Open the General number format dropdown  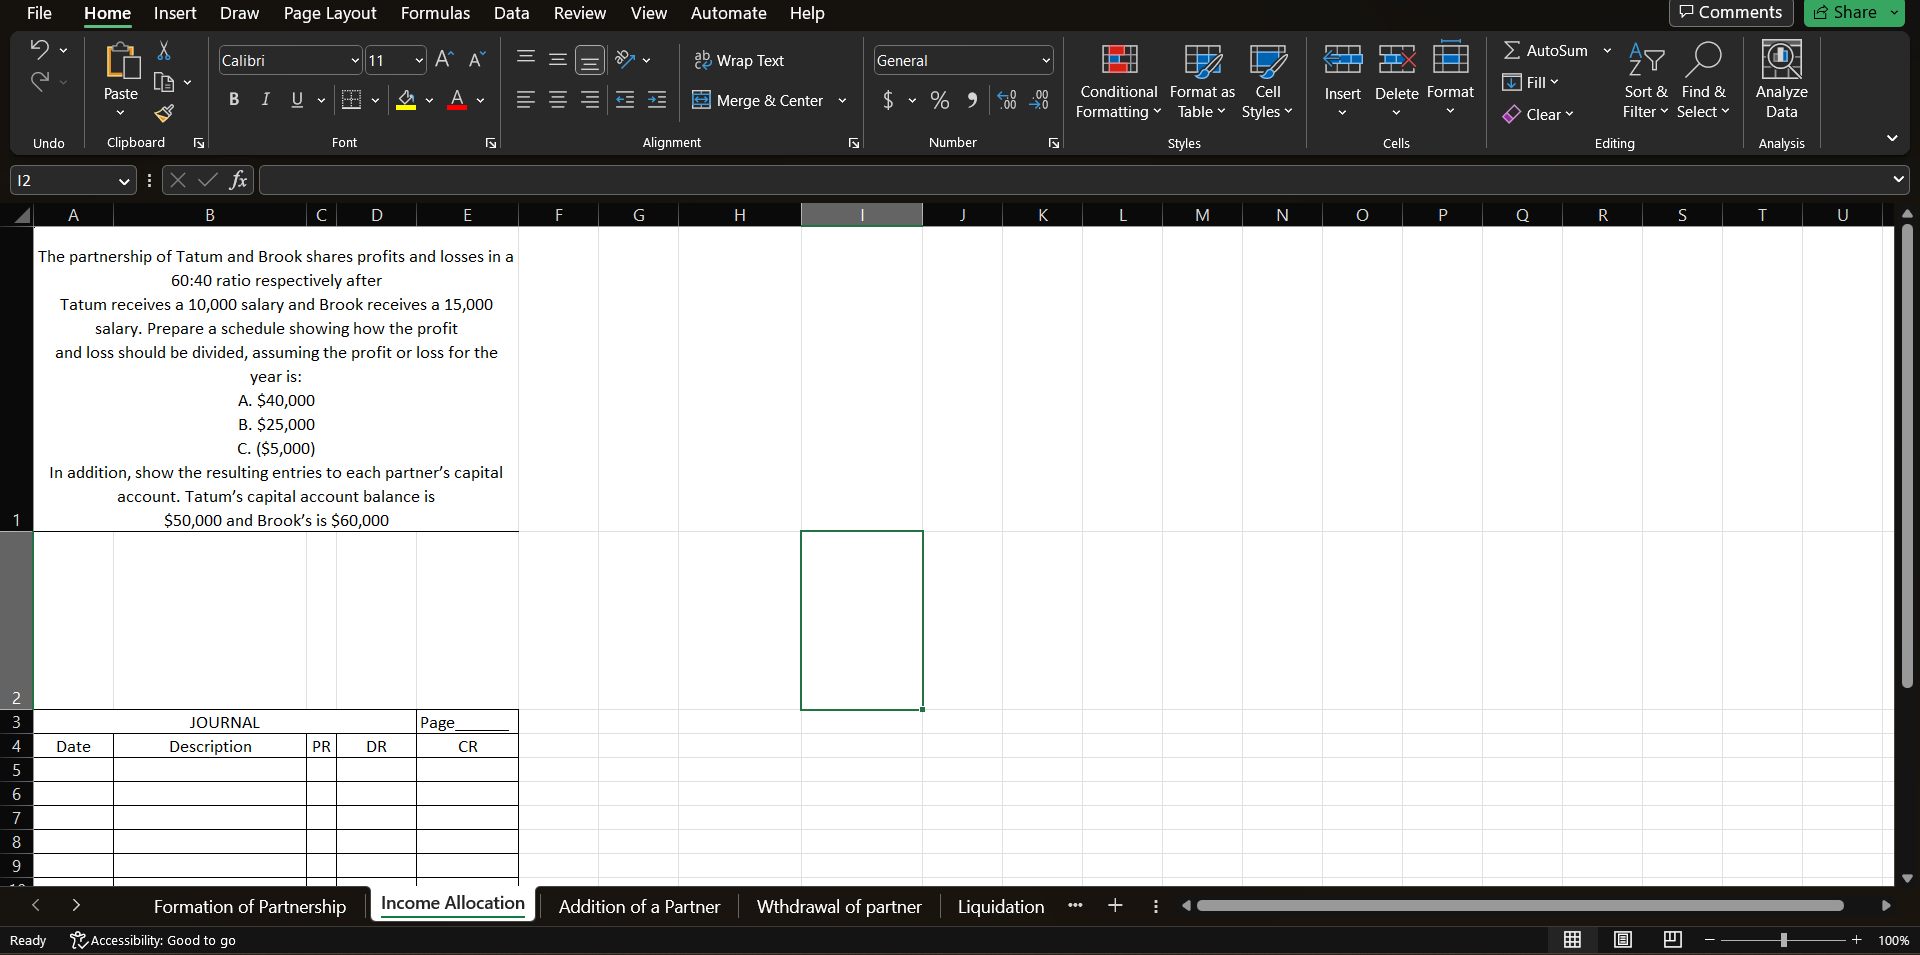point(1046,61)
